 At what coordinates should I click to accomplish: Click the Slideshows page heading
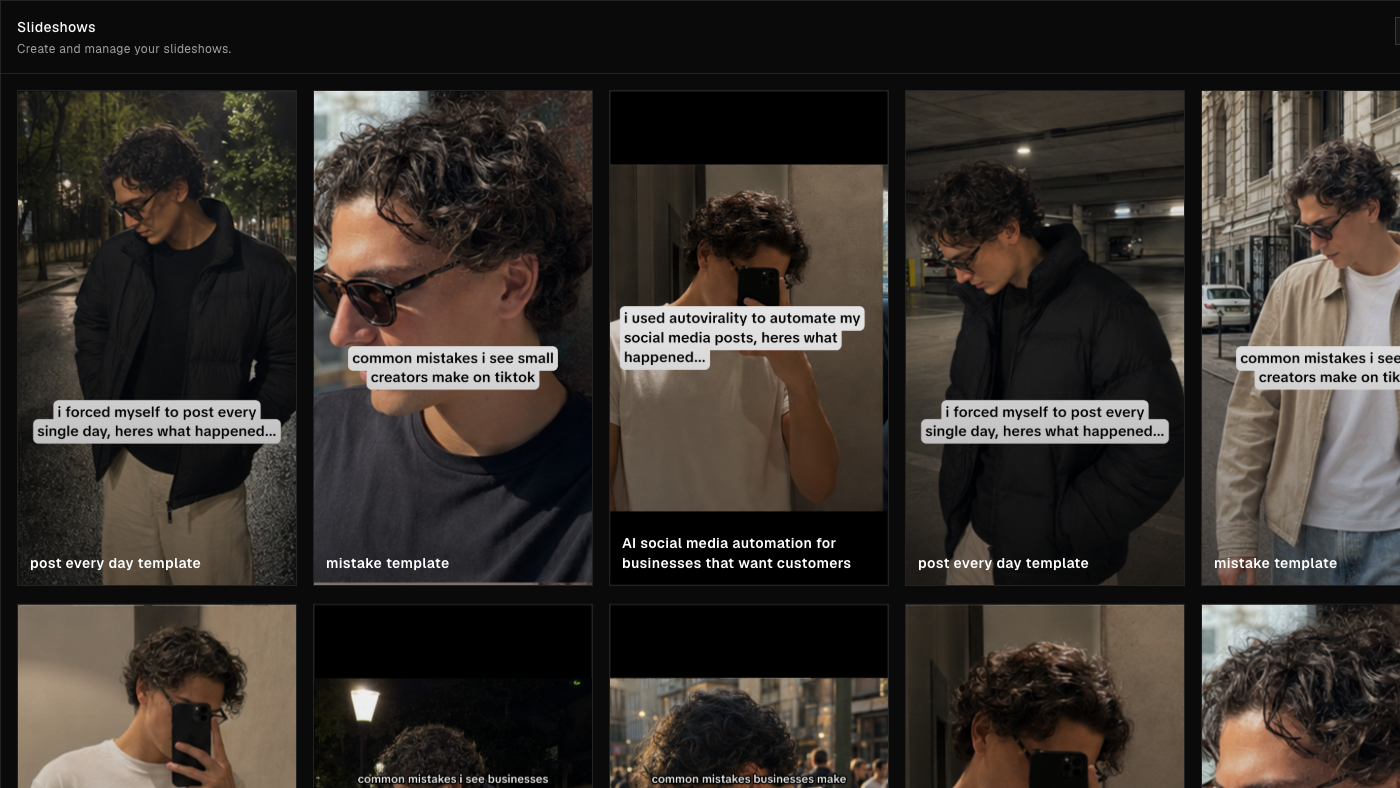(56, 27)
